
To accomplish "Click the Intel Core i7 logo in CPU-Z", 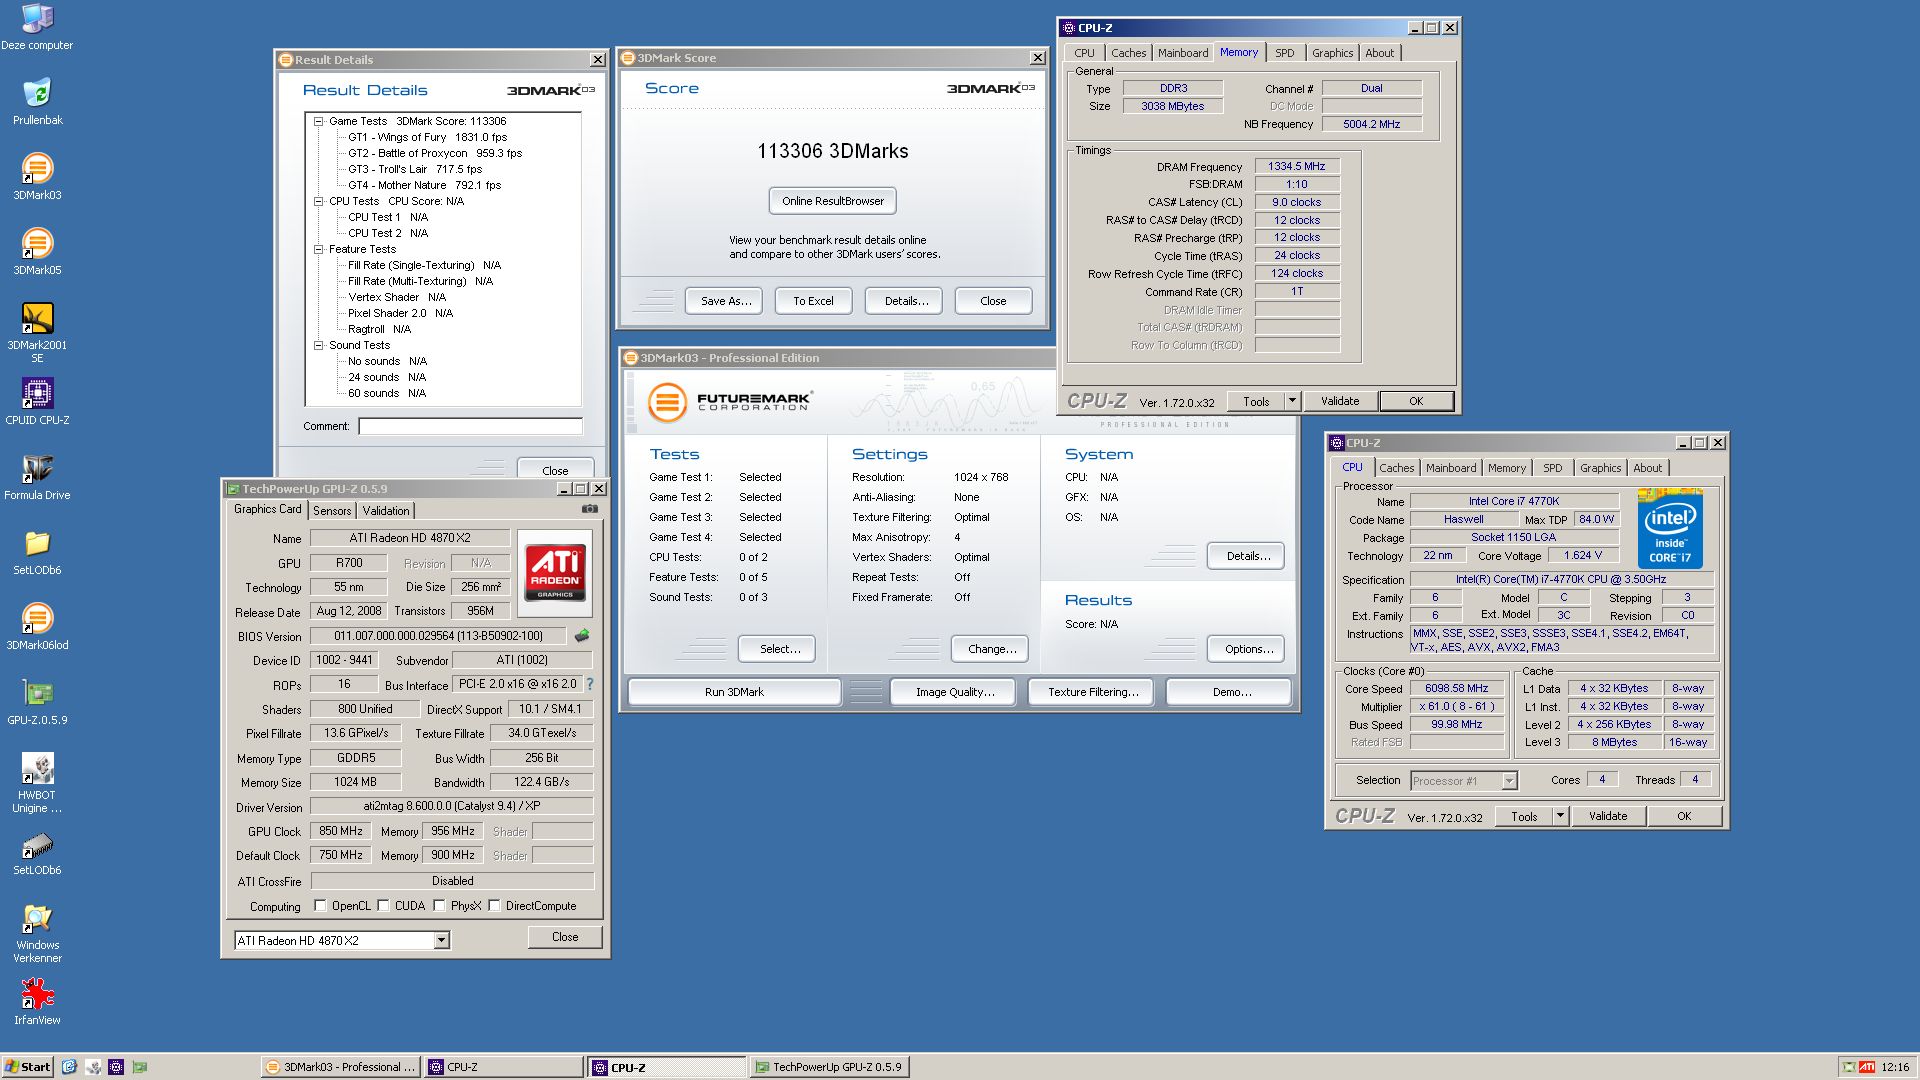I will [1670, 528].
